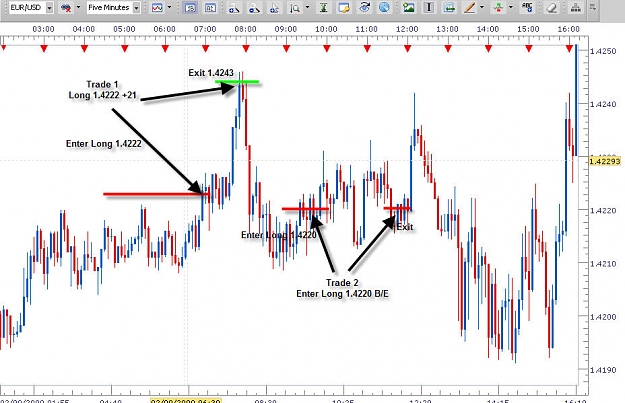Open the Five Minutes timeframe combo box
This screenshot has height=403, width=625.
tap(113, 8)
